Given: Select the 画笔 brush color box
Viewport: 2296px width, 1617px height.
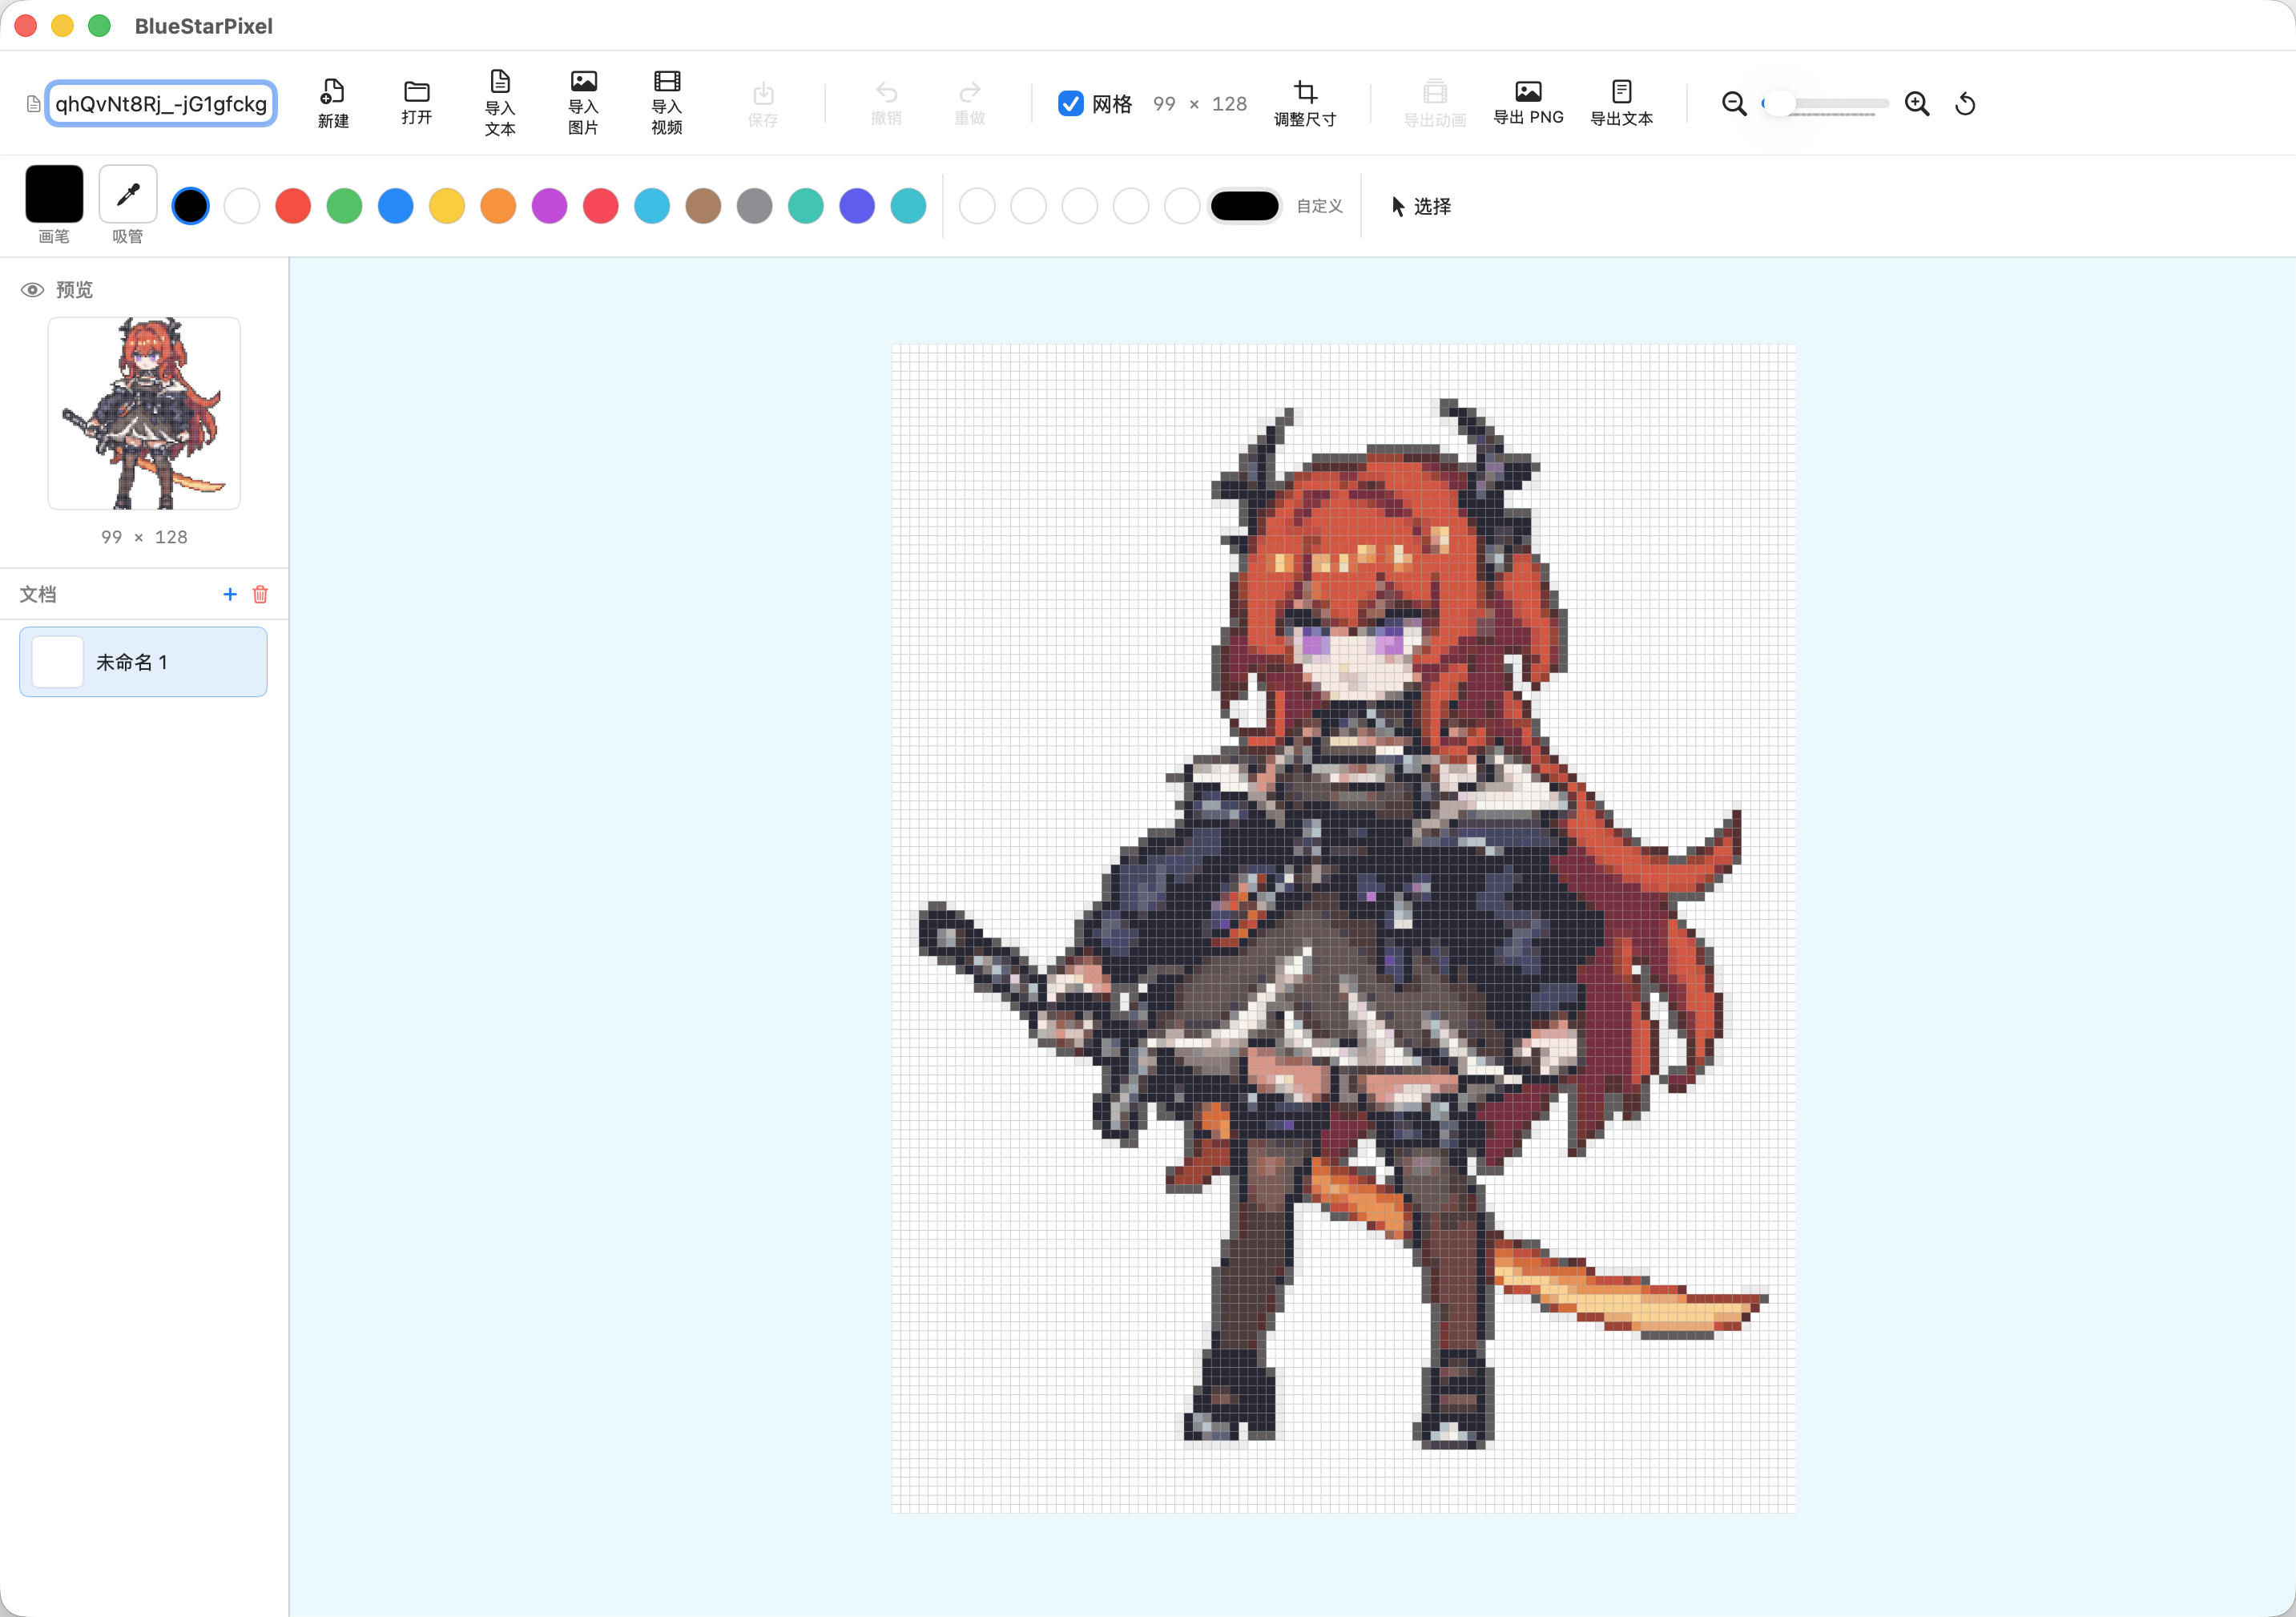Looking at the screenshot, I should click(54, 194).
